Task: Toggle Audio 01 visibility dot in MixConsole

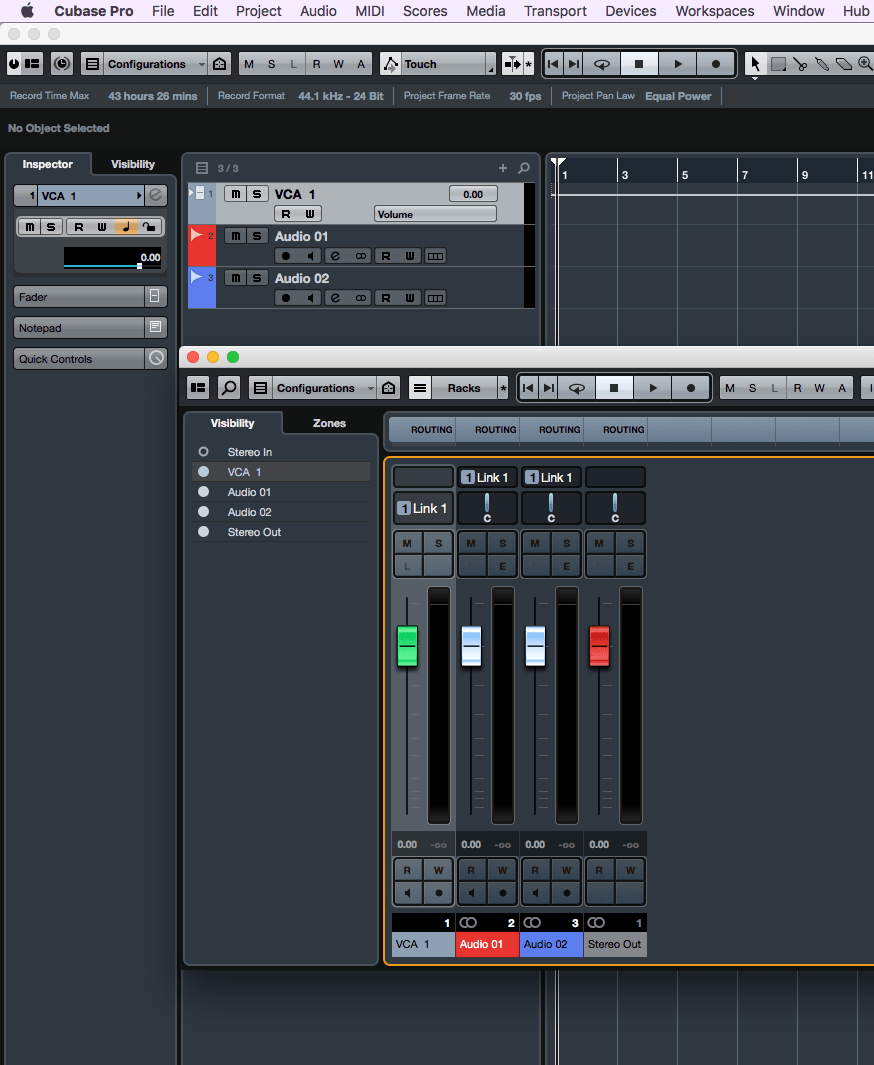Action: tap(203, 492)
